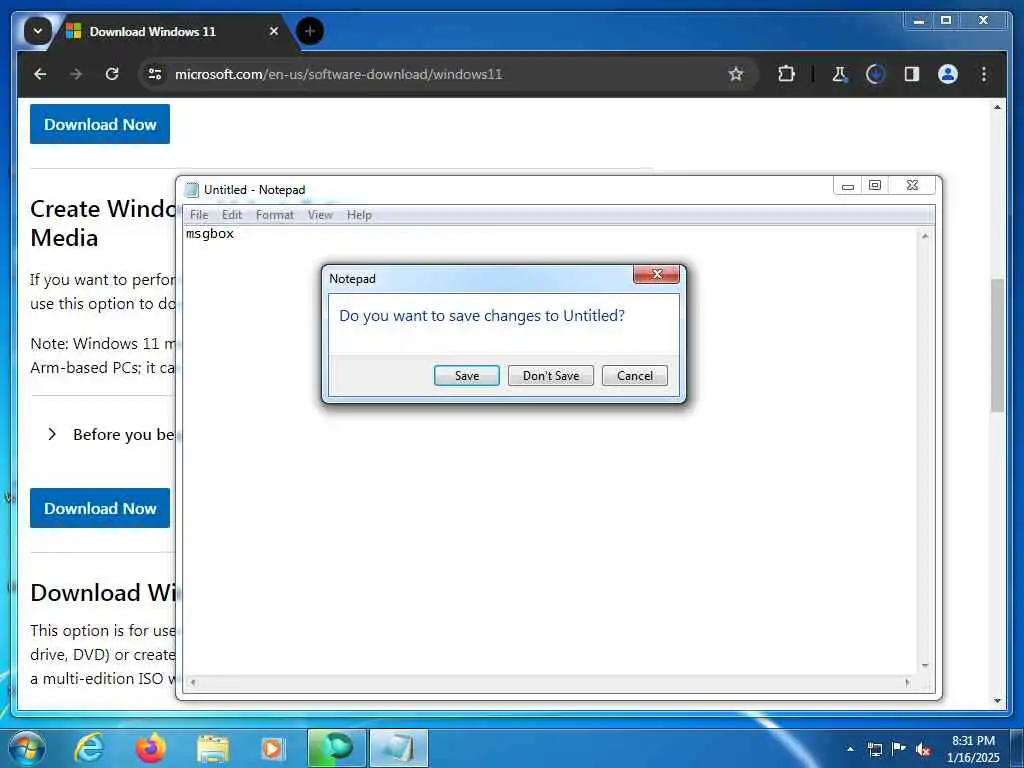Screen dimensions: 1024x768
Task: Choose Don't Save in the Notepad dialog
Action: pyautogui.click(x=551, y=376)
